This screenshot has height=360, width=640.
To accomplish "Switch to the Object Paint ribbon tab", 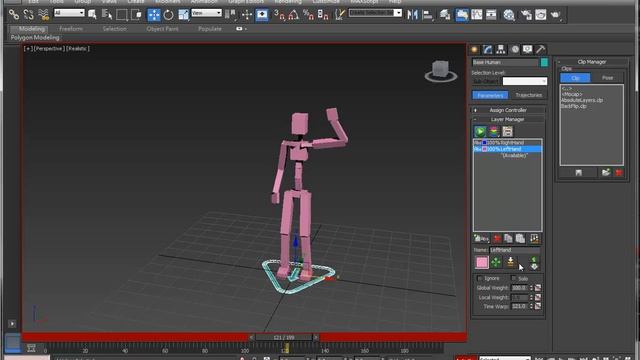I will pyautogui.click(x=162, y=29).
